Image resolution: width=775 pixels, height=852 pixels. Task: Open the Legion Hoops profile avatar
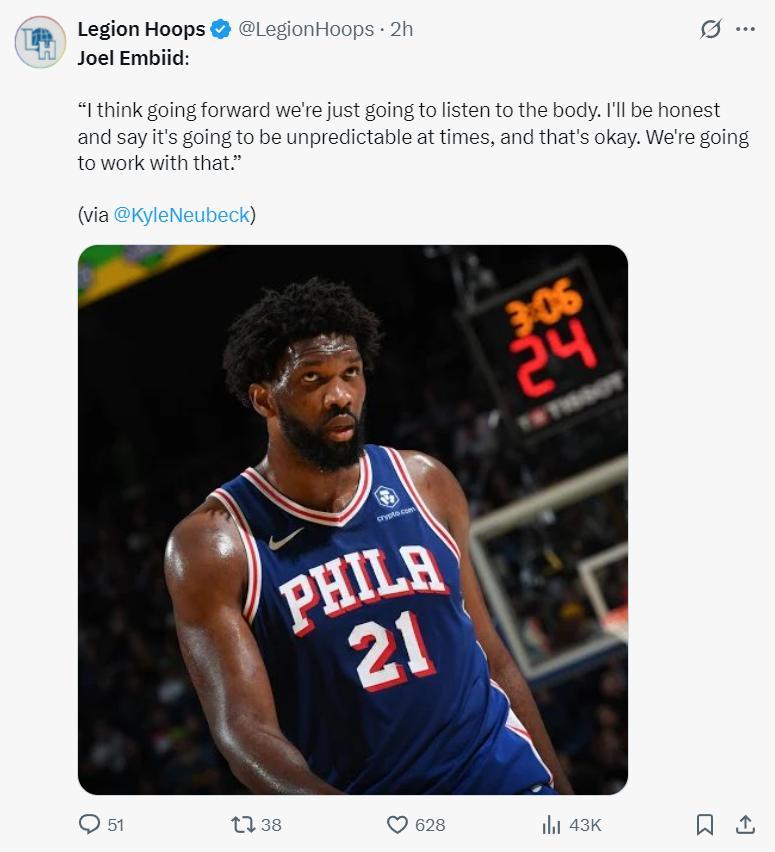[40, 42]
